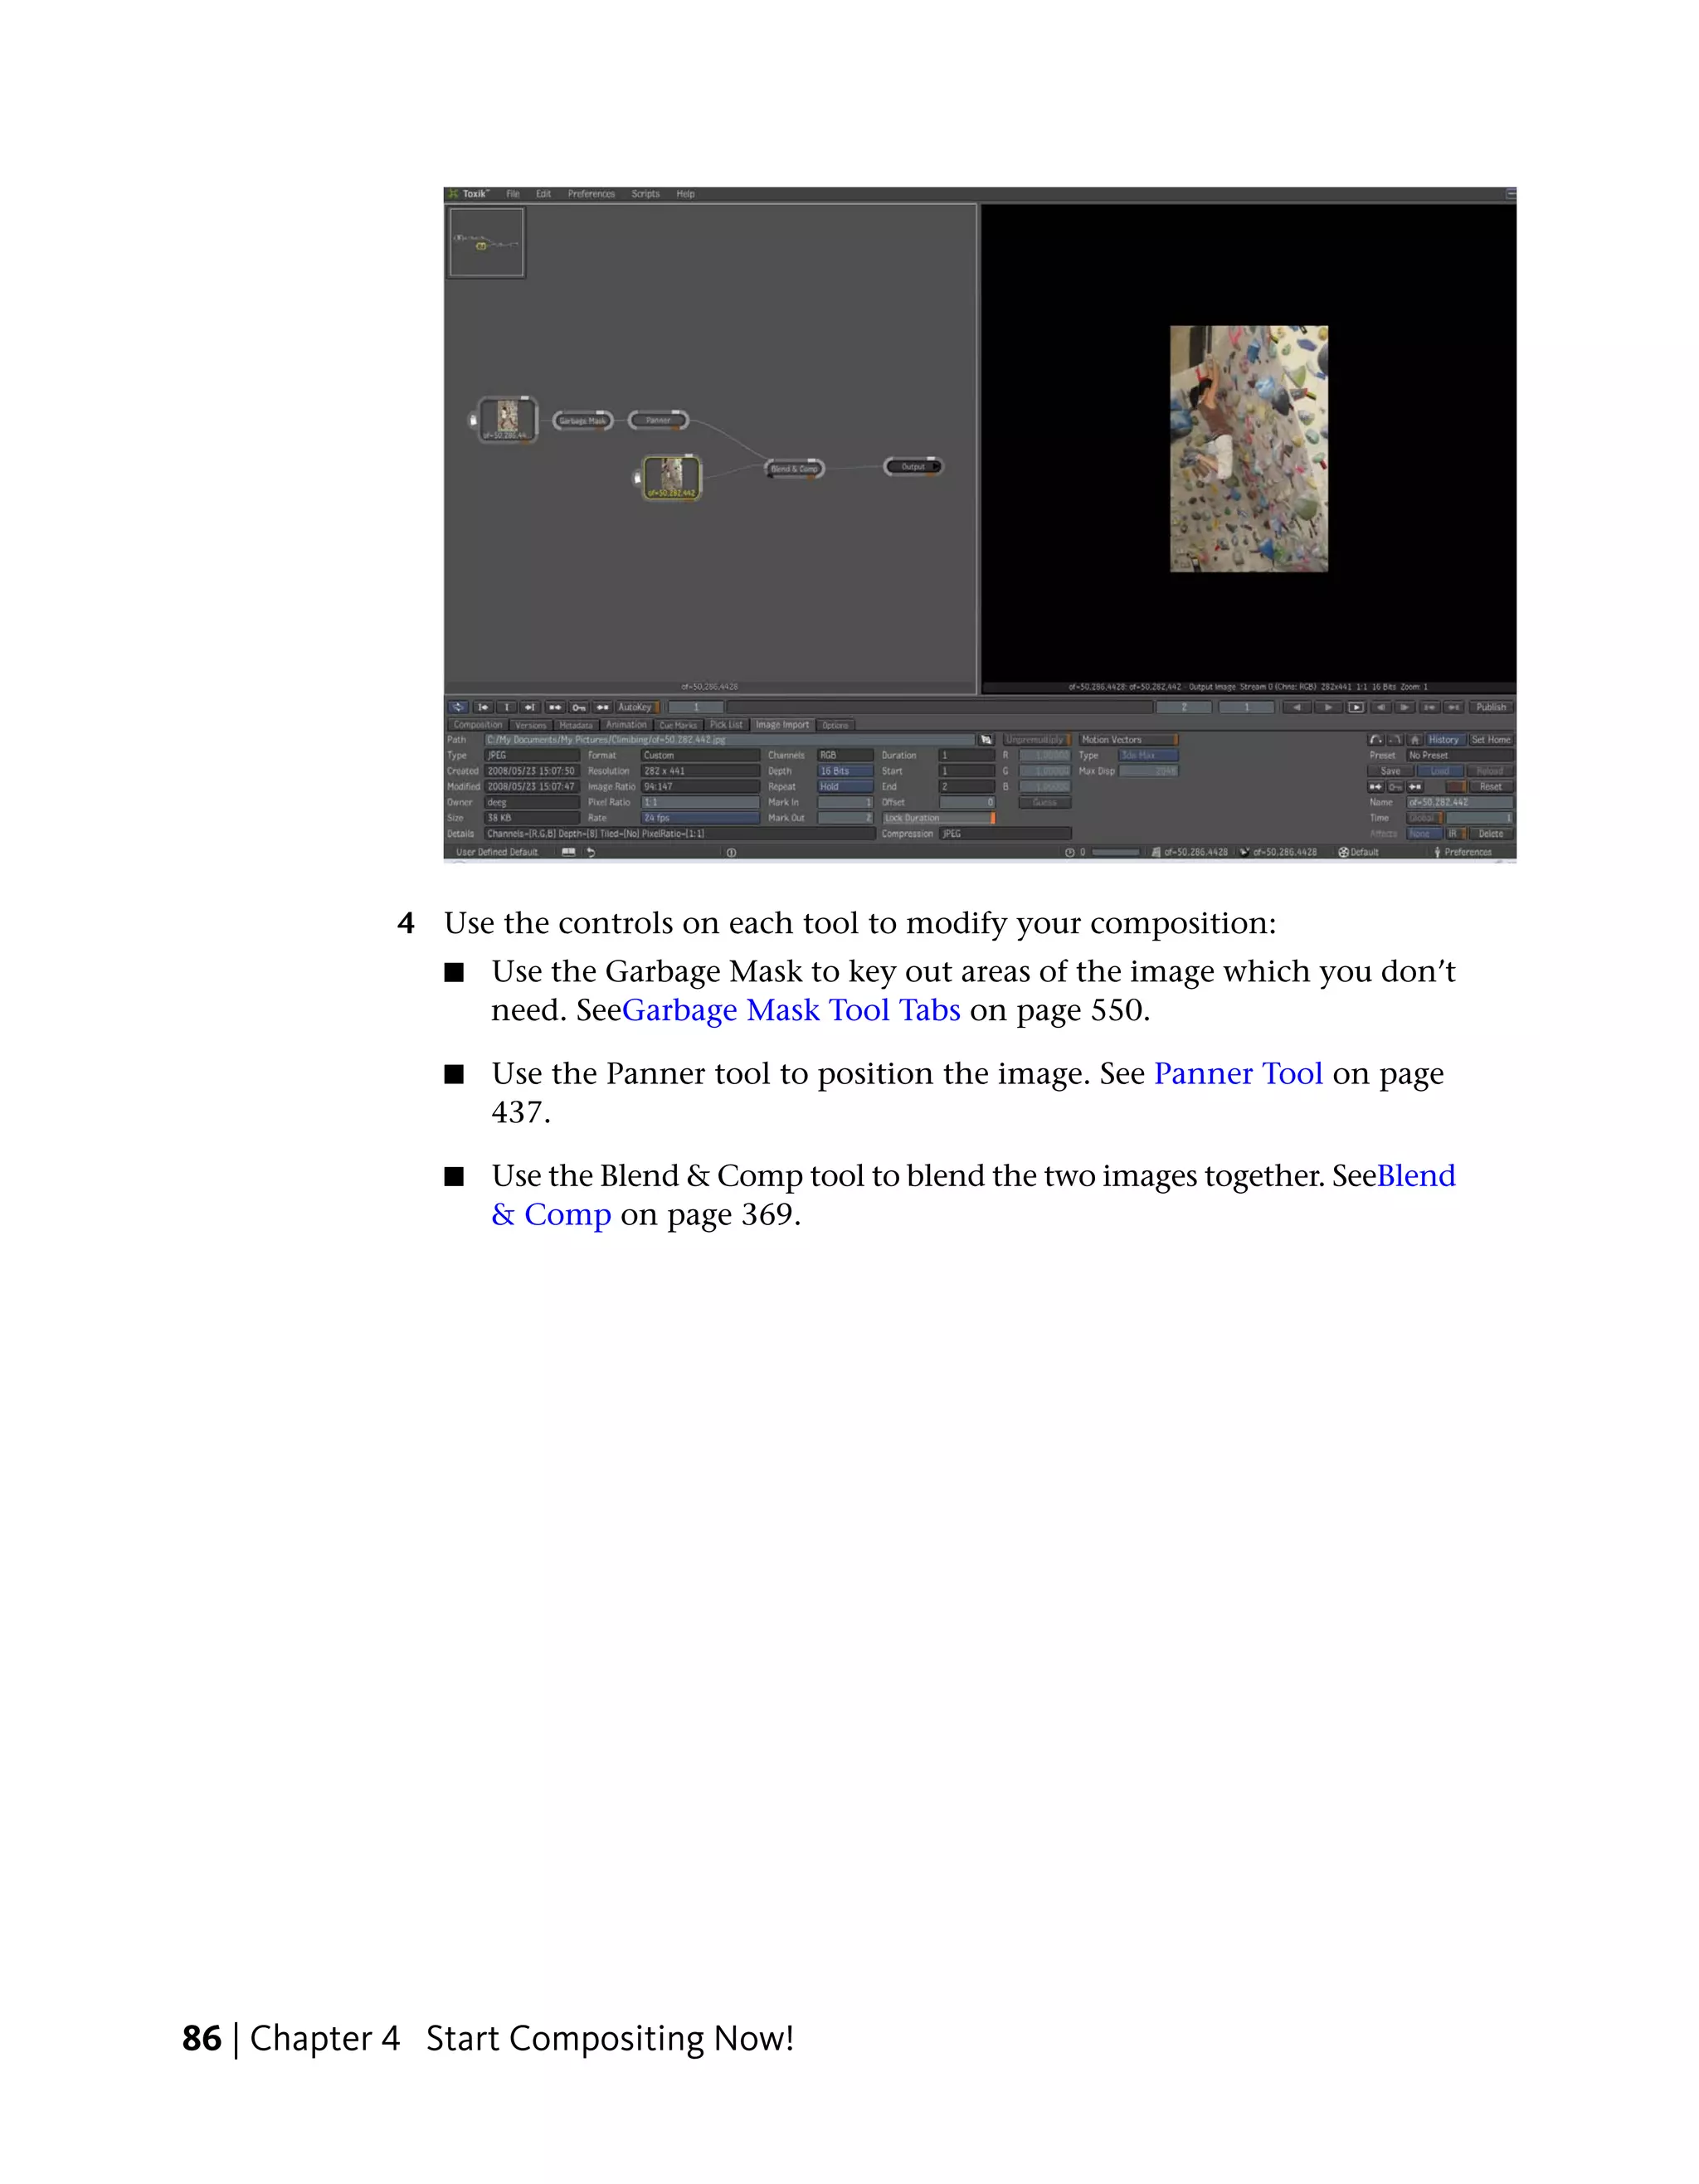Toggle the Motion Vectors button
This screenshot has width=1699, height=2184.
(x=1128, y=740)
